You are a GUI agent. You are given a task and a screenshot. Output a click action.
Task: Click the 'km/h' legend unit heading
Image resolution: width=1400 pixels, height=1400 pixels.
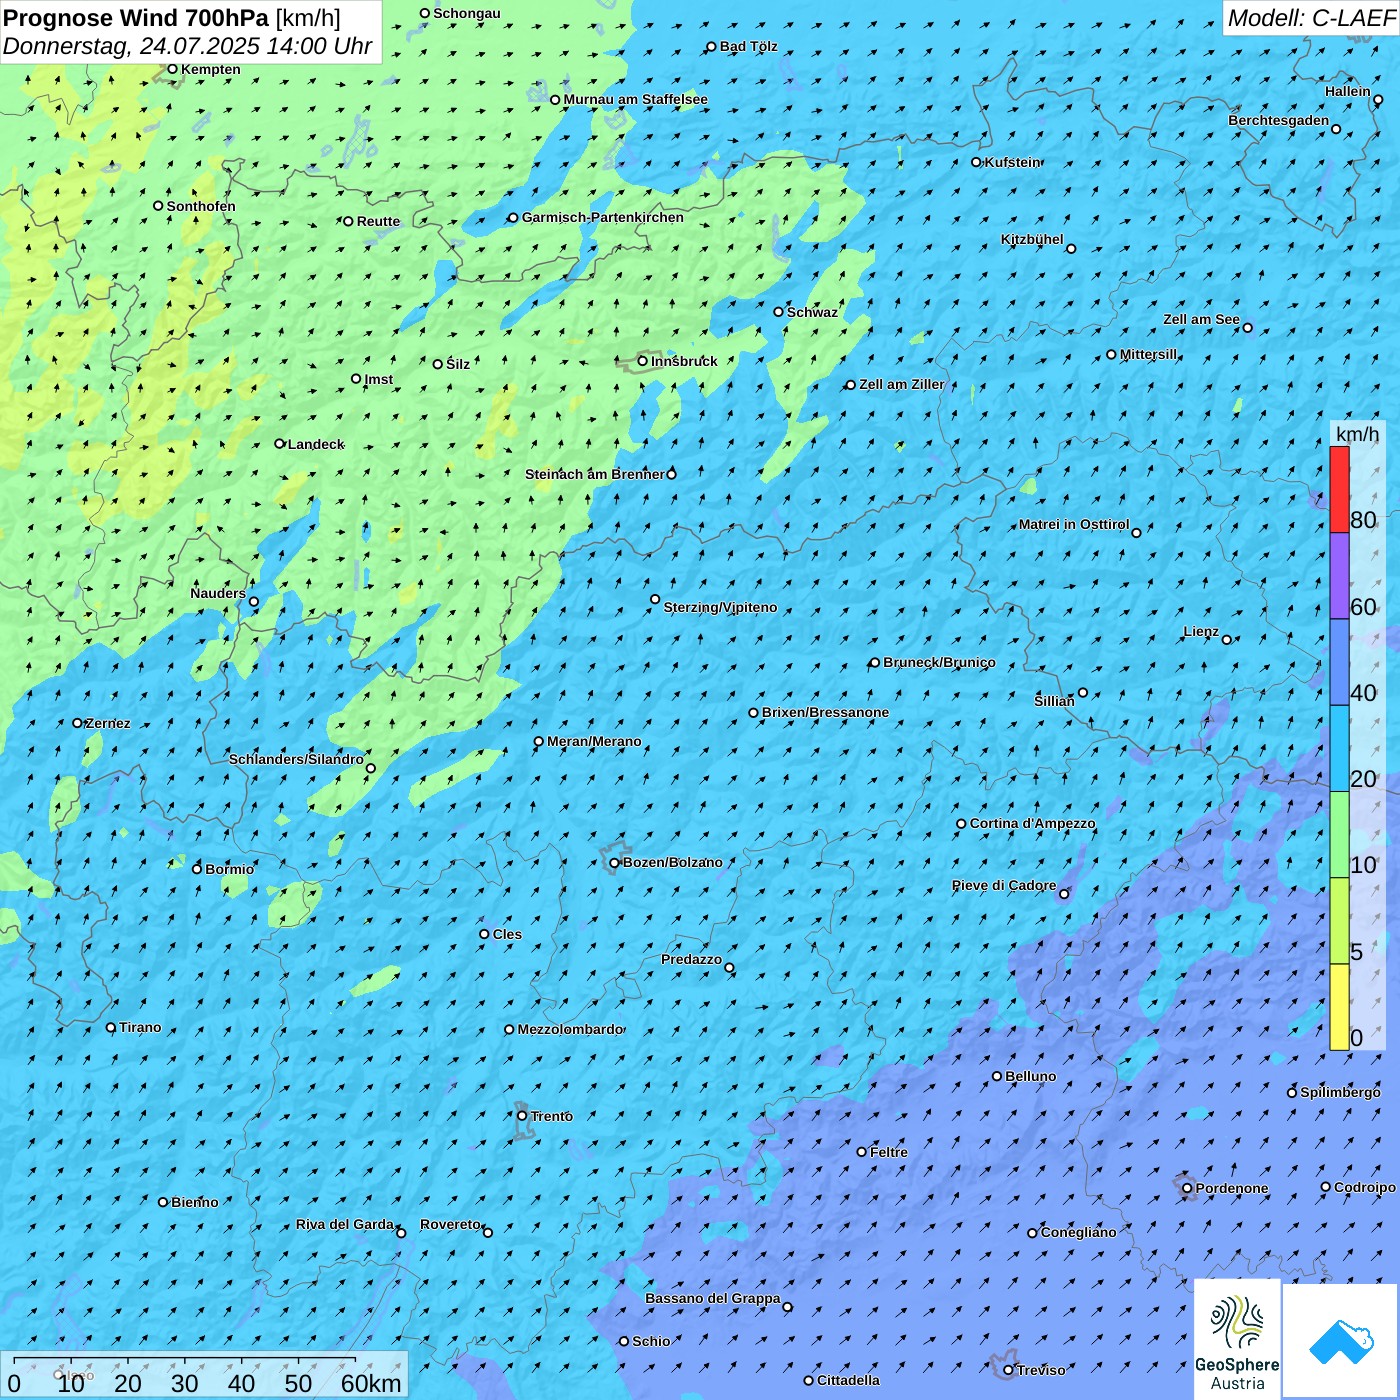(1357, 433)
